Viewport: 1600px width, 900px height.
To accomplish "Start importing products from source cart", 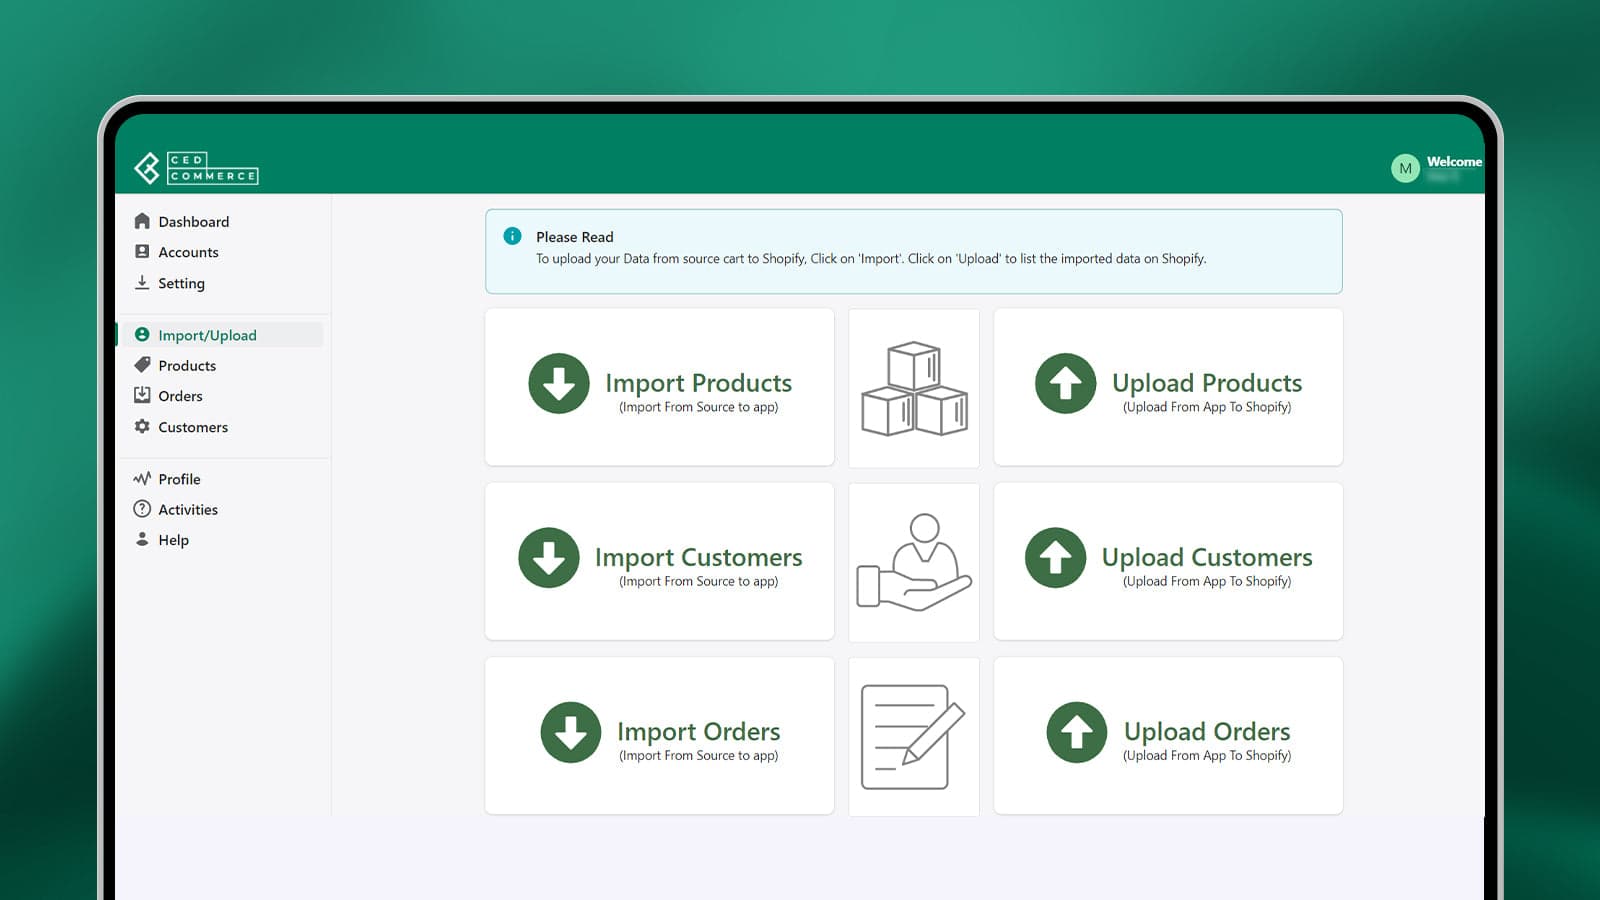I will pos(659,387).
